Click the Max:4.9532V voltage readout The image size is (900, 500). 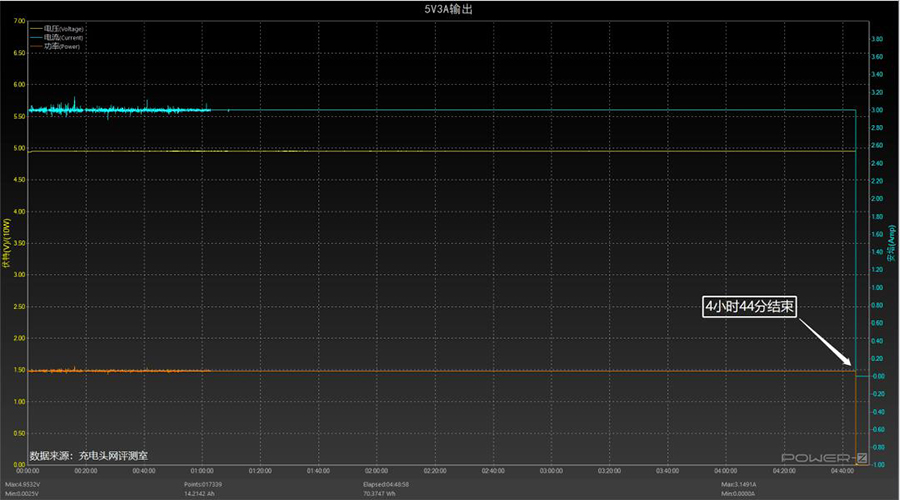[x=25, y=484]
